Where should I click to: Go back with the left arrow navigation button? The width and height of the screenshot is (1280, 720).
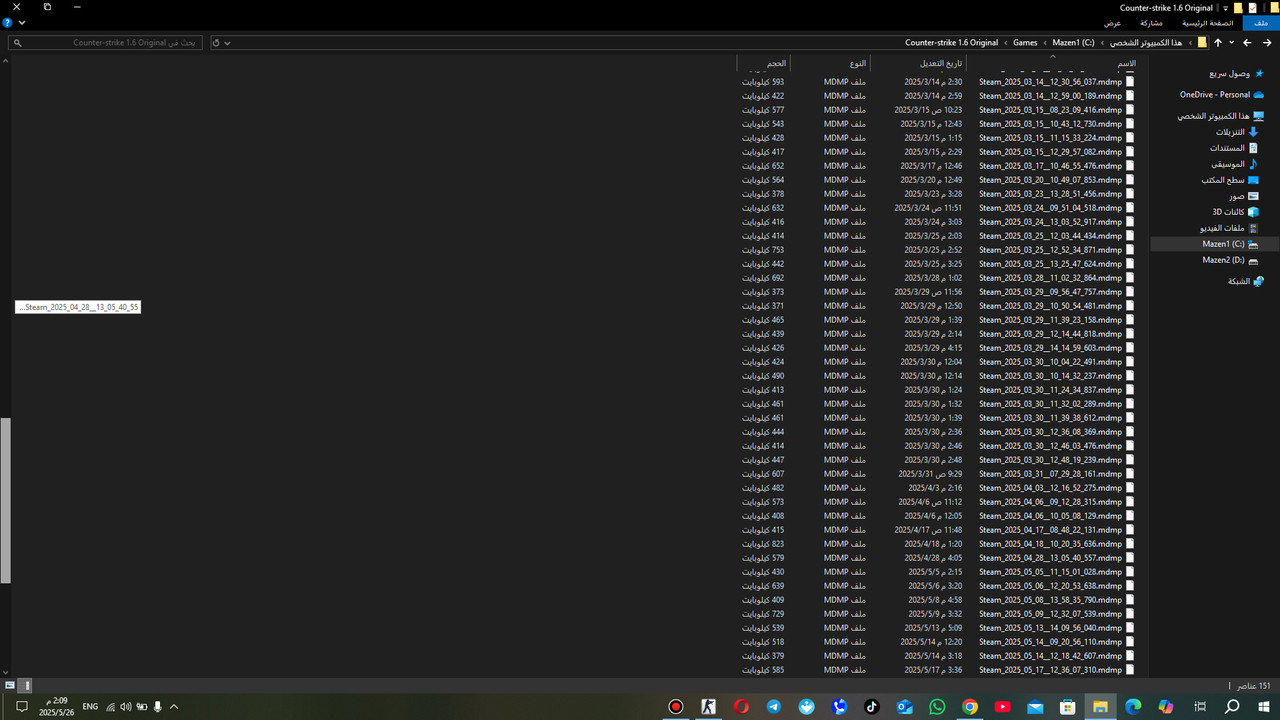point(1247,43)
